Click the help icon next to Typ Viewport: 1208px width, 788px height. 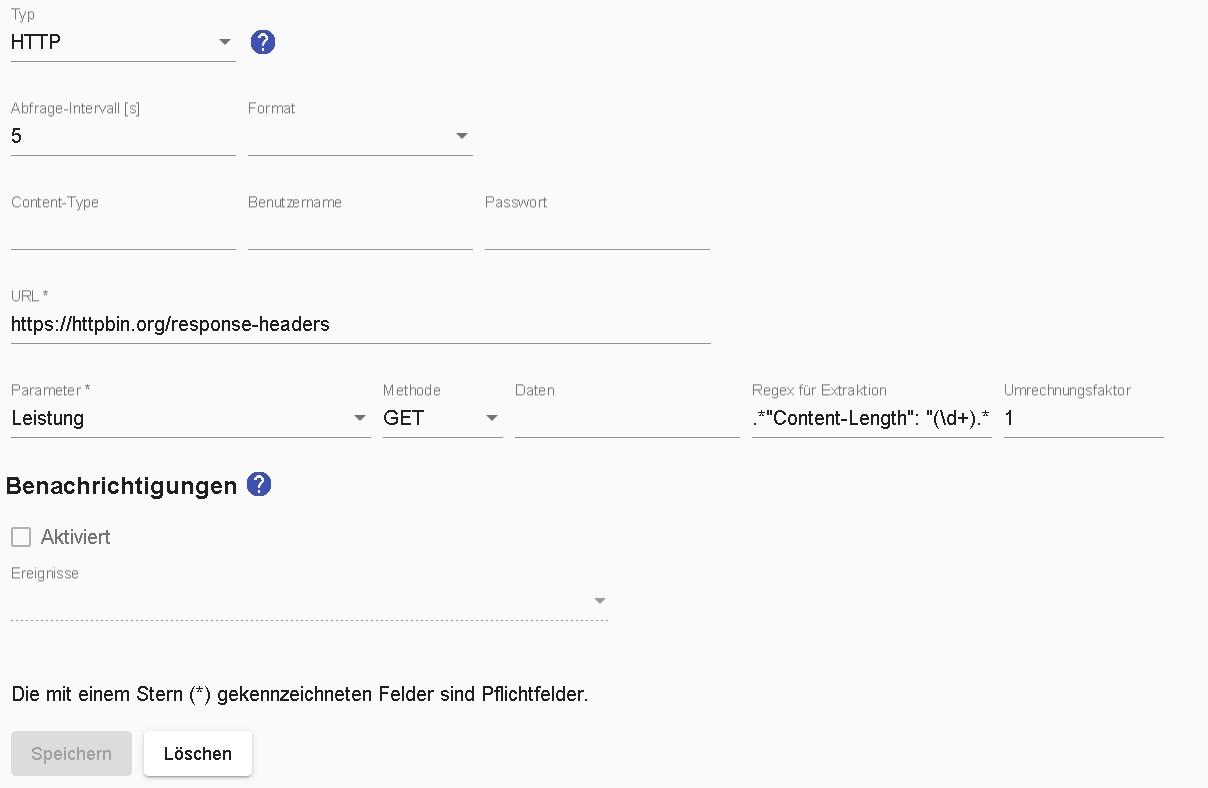(x=263, y=42)
